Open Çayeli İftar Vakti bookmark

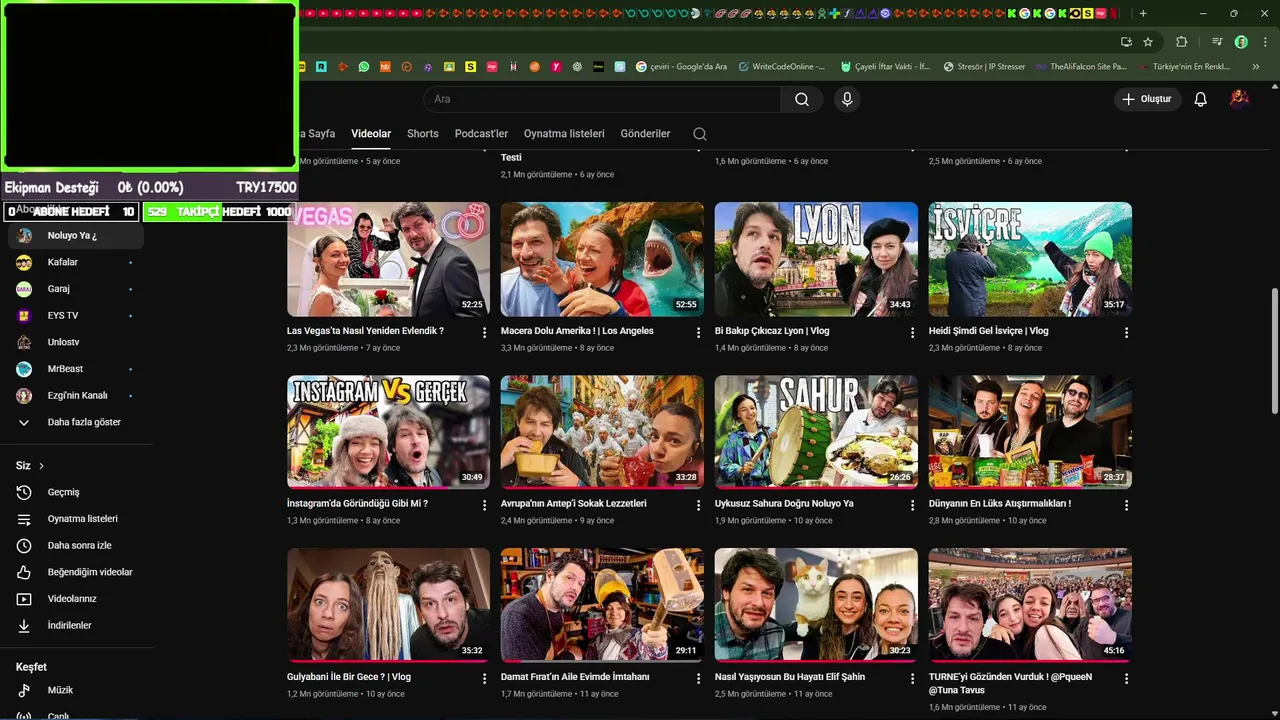tap(884, 67)
